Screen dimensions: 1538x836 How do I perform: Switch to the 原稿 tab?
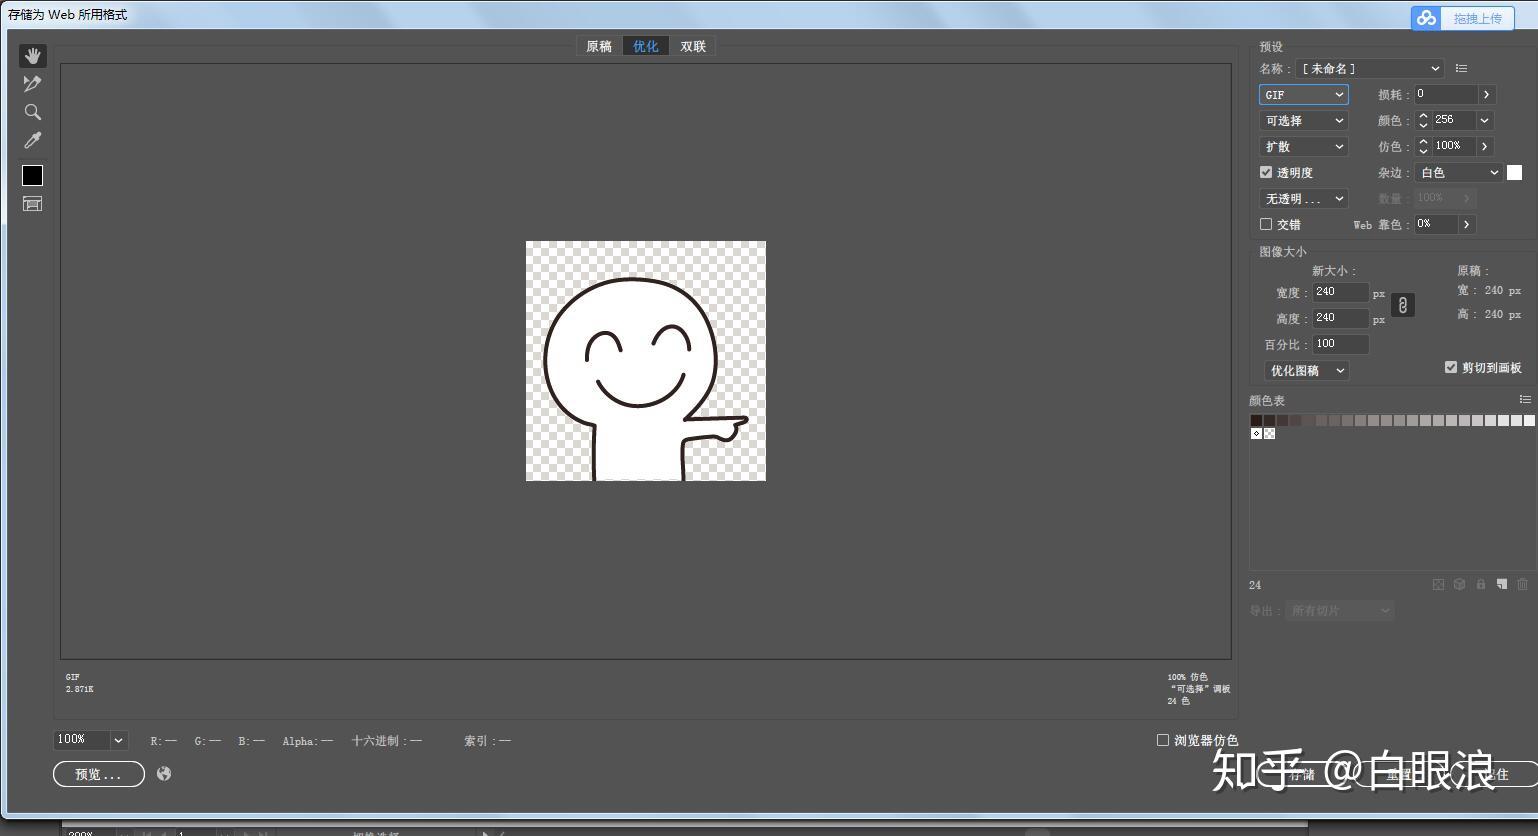pos(599,46)
